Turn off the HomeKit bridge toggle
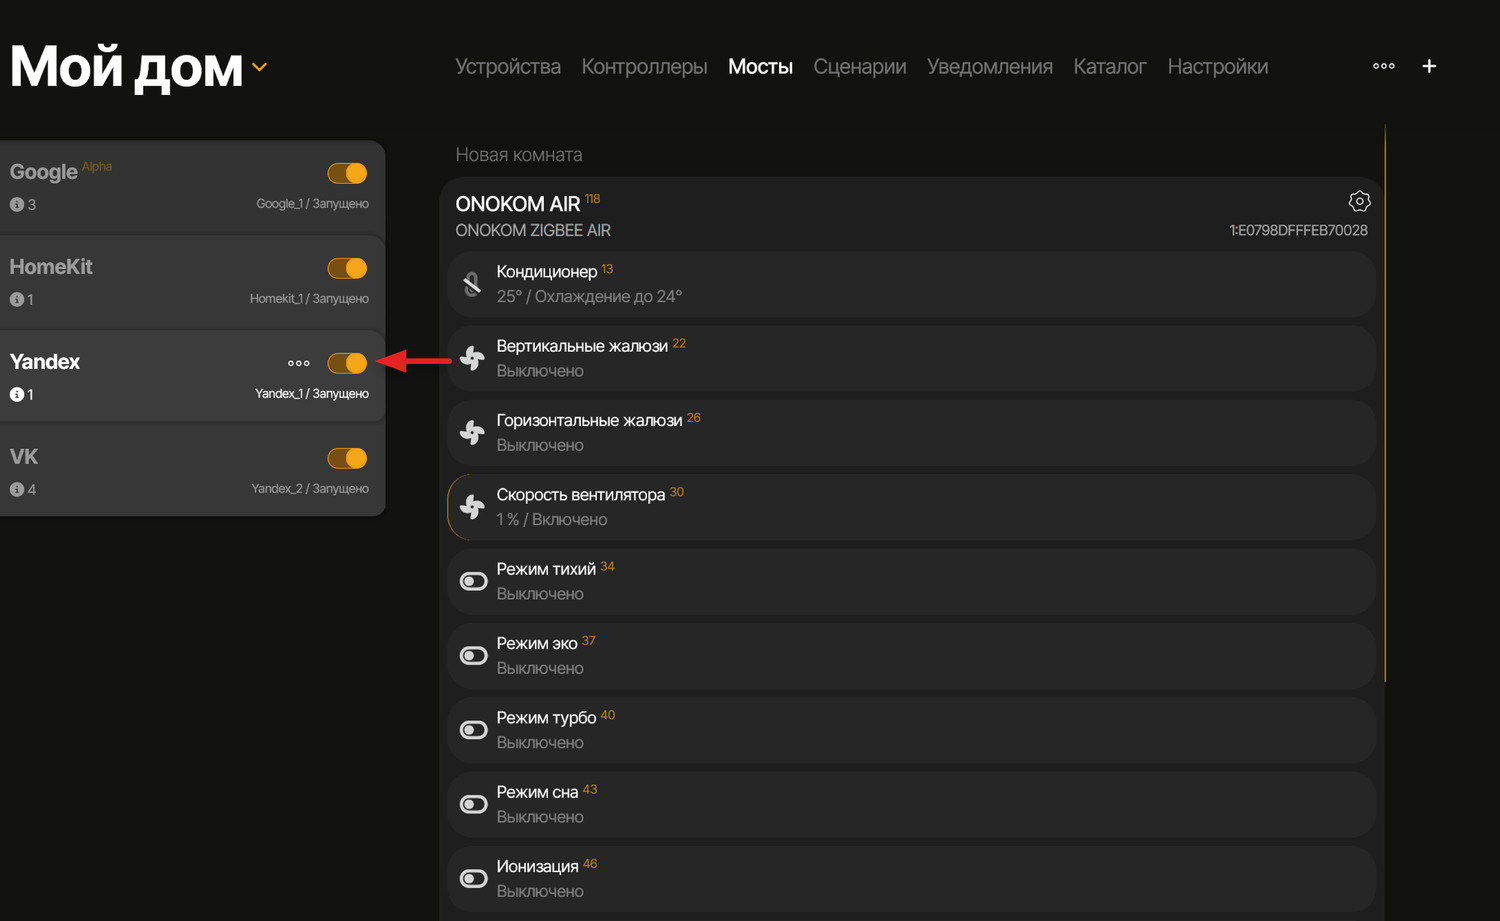This screenshot has height=921, width=1500. pyautogui.click(x=347, y=268)
